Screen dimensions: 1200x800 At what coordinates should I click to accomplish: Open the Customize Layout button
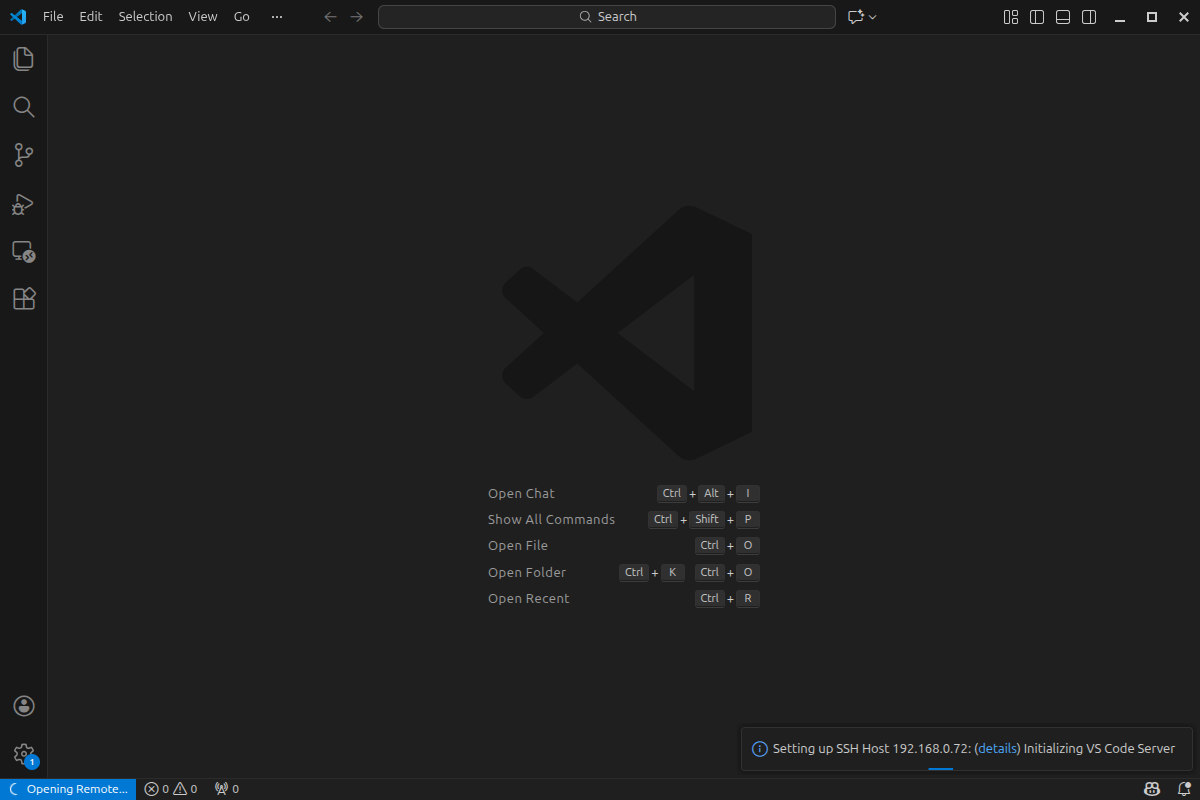[x=1011, y=17]
